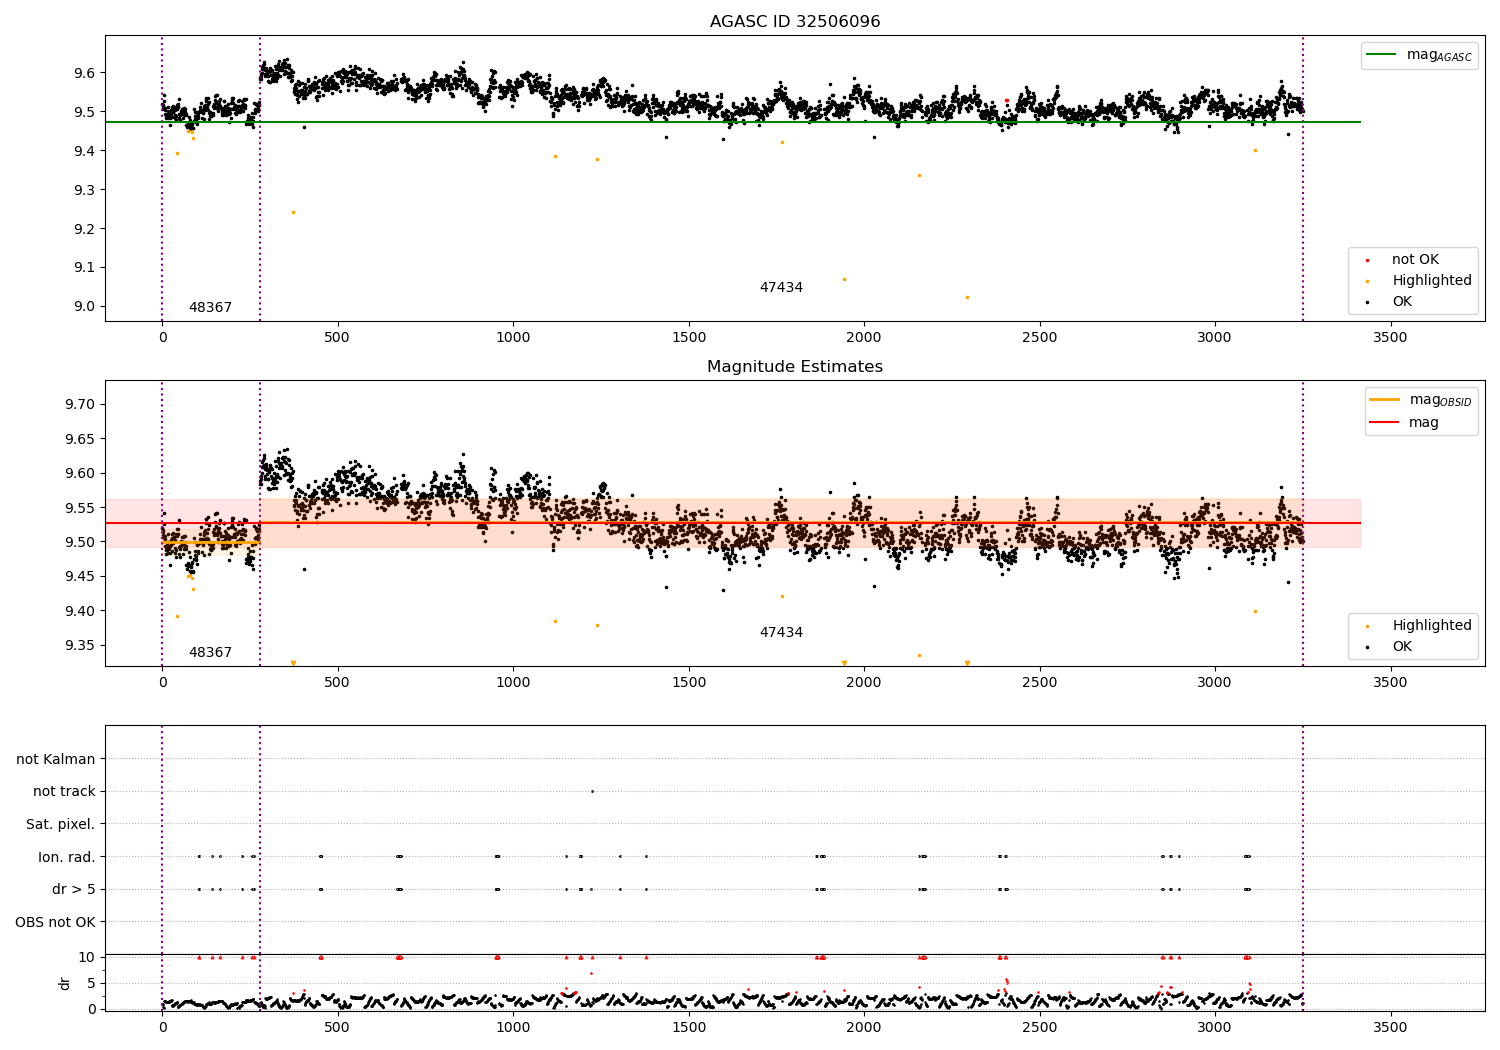This screenshot has height=1050, width=1500.
Task: Click the 'Highlighted' legend entry in top plot
Action: tap(1432, 281)
